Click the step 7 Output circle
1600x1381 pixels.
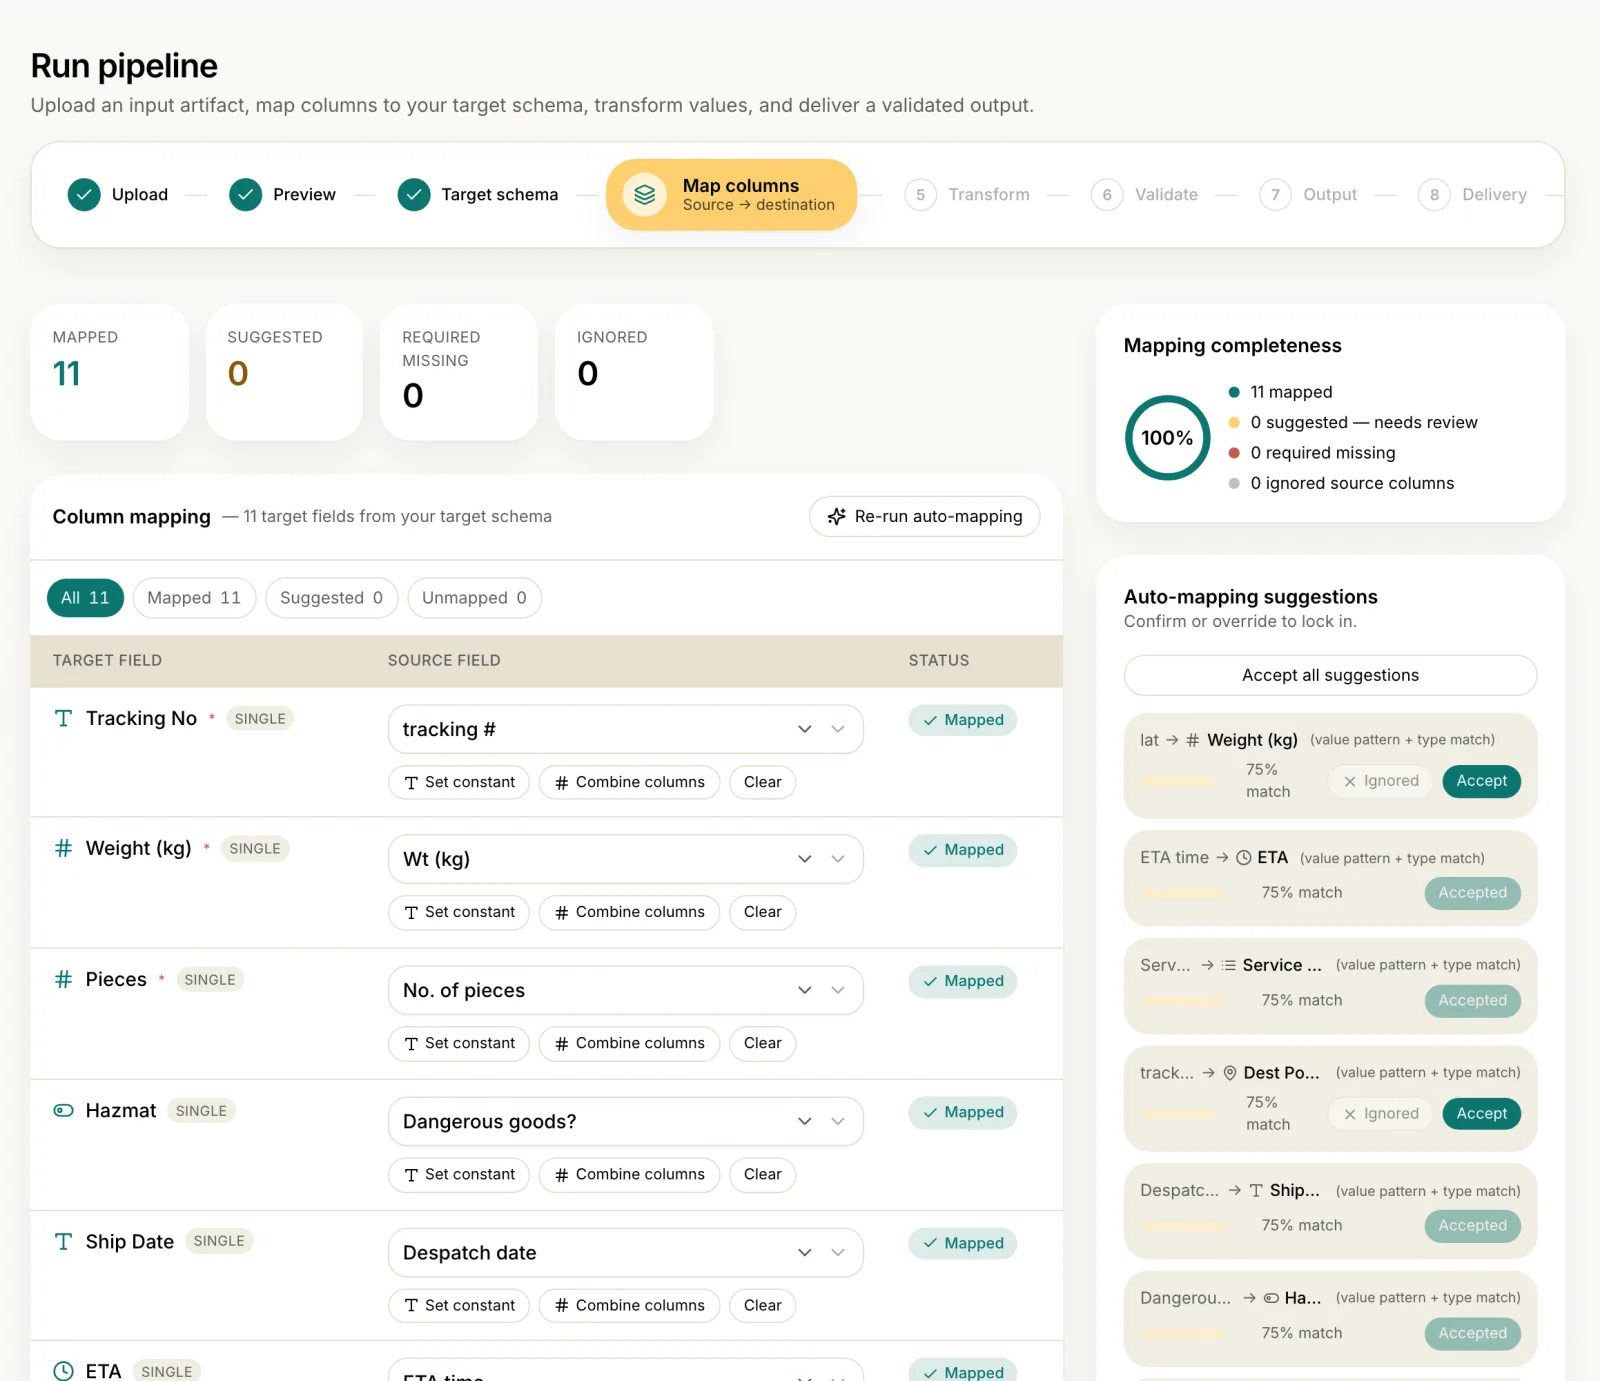click(1275, 195)
